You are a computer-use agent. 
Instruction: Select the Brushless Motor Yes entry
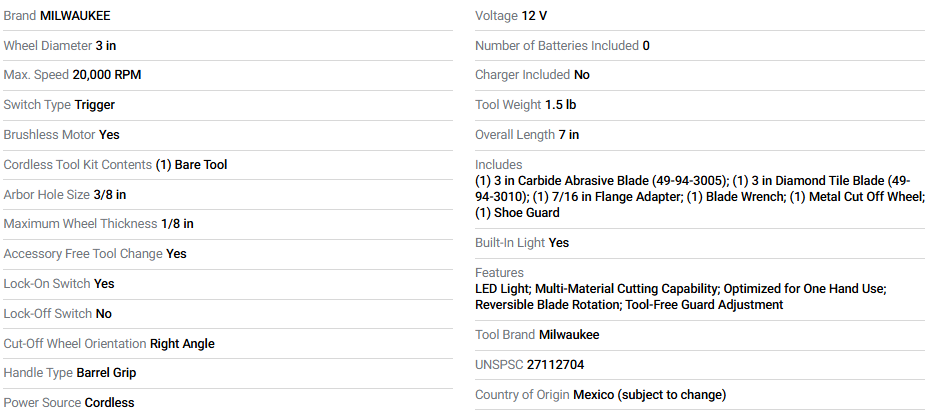62,135
